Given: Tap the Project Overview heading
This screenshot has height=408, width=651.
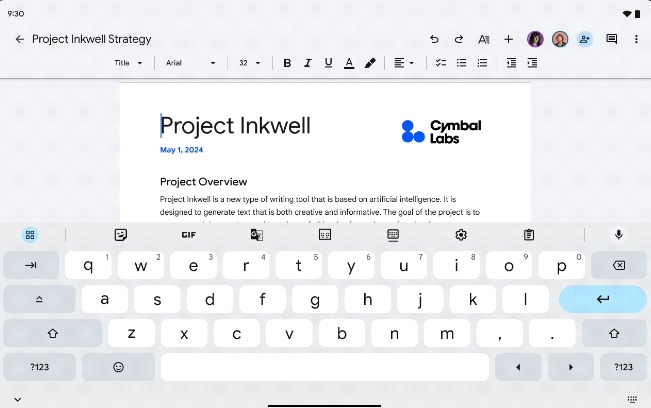Looking at the screenshot, I should point(203,182).
